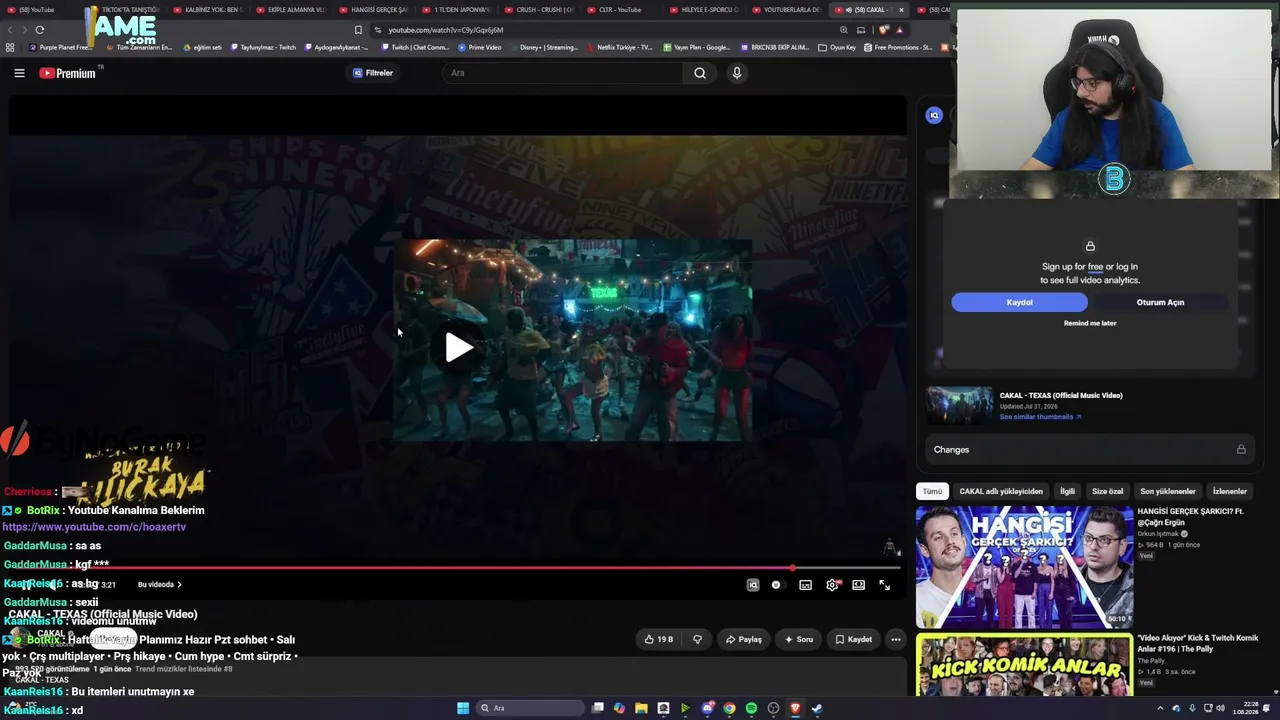1280x720 pixels.
Task: Select the 'Size özel' filter chip
Action: 1108,491
